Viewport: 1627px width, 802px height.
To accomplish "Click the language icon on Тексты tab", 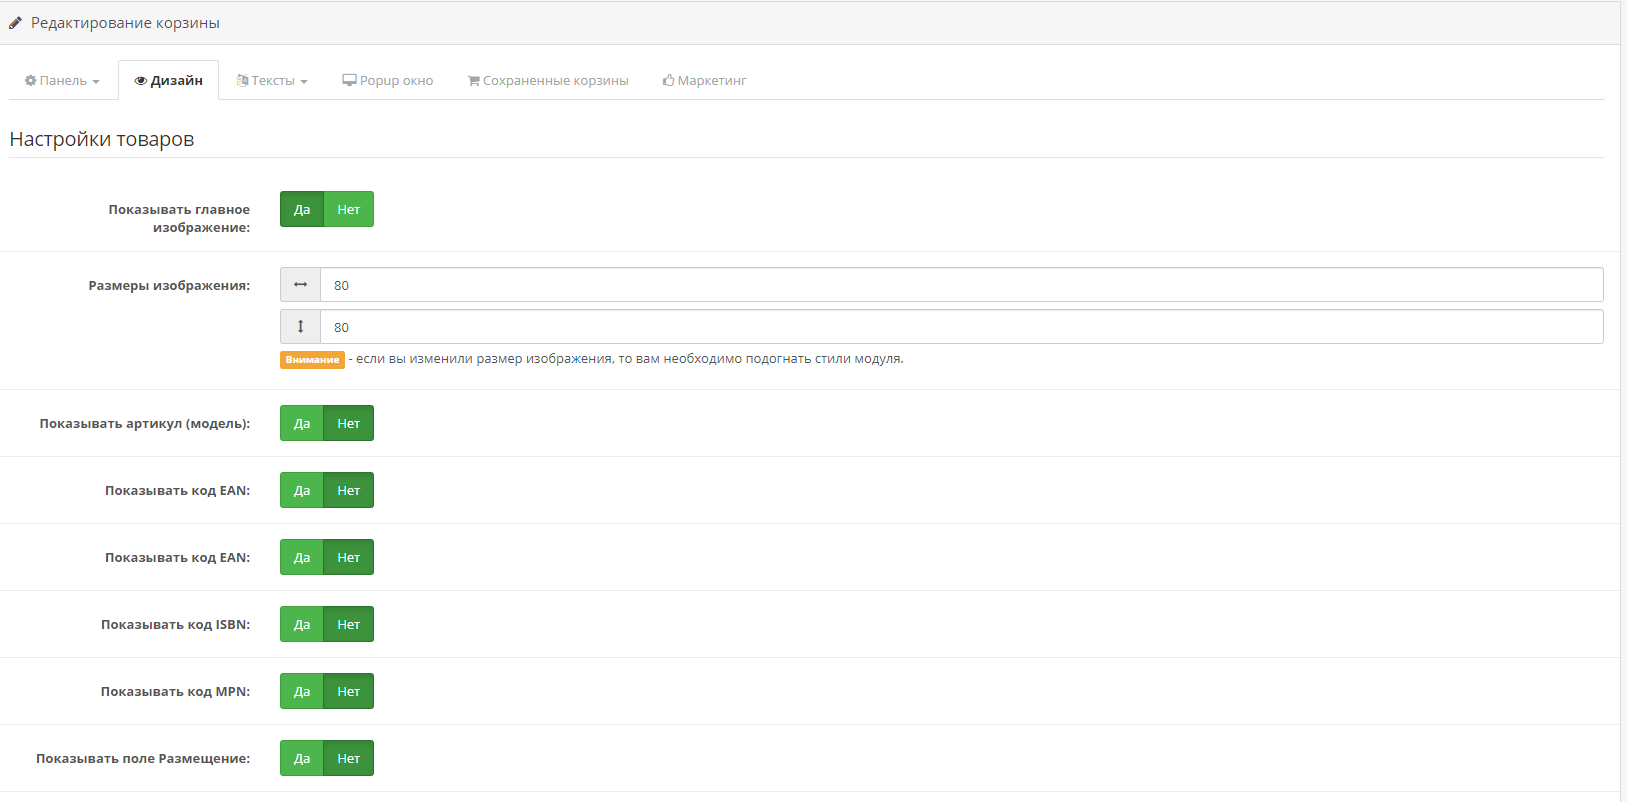I will (x=242, y=81).
